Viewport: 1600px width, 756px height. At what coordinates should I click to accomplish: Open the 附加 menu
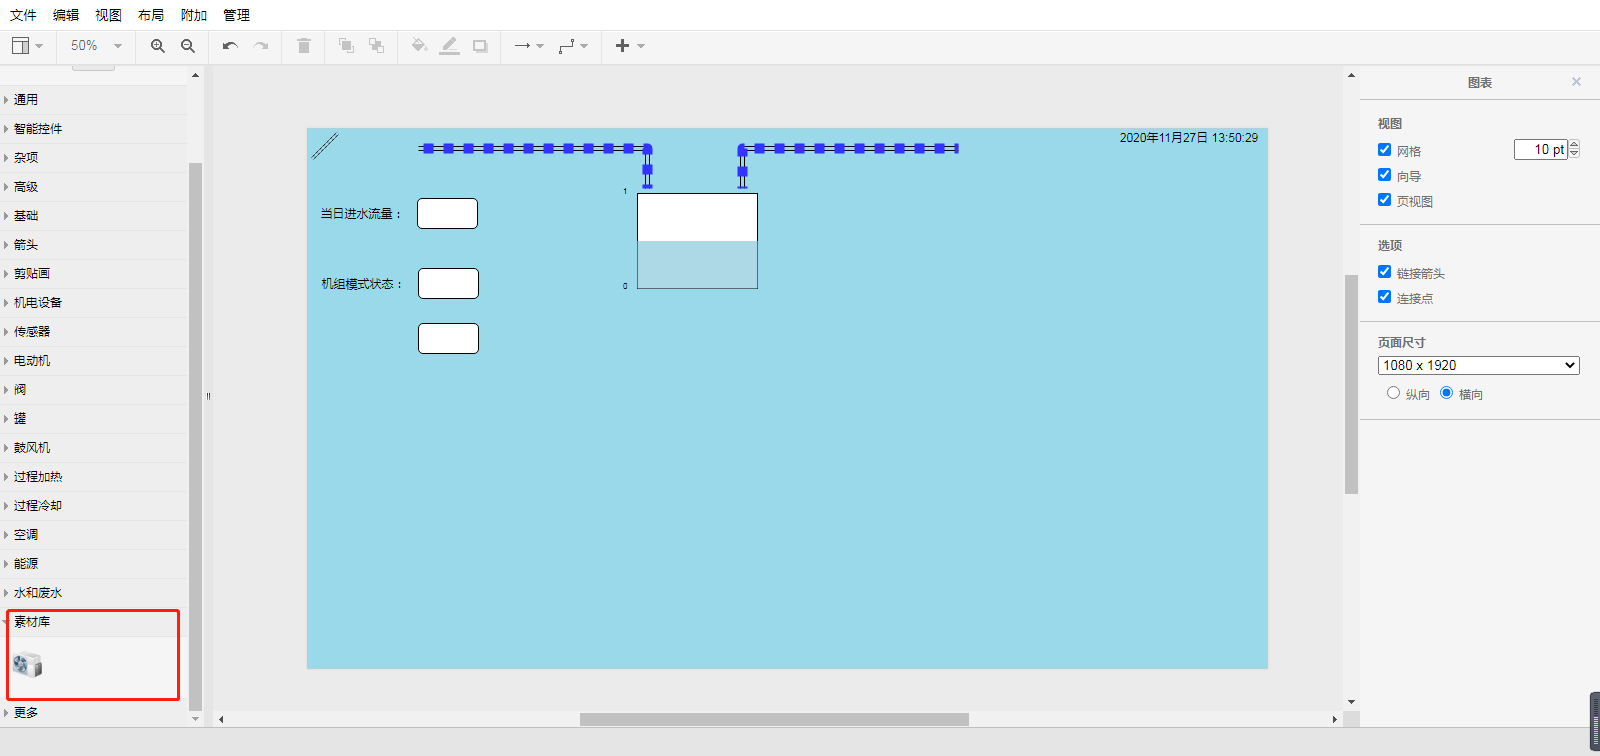click(194, 15)
